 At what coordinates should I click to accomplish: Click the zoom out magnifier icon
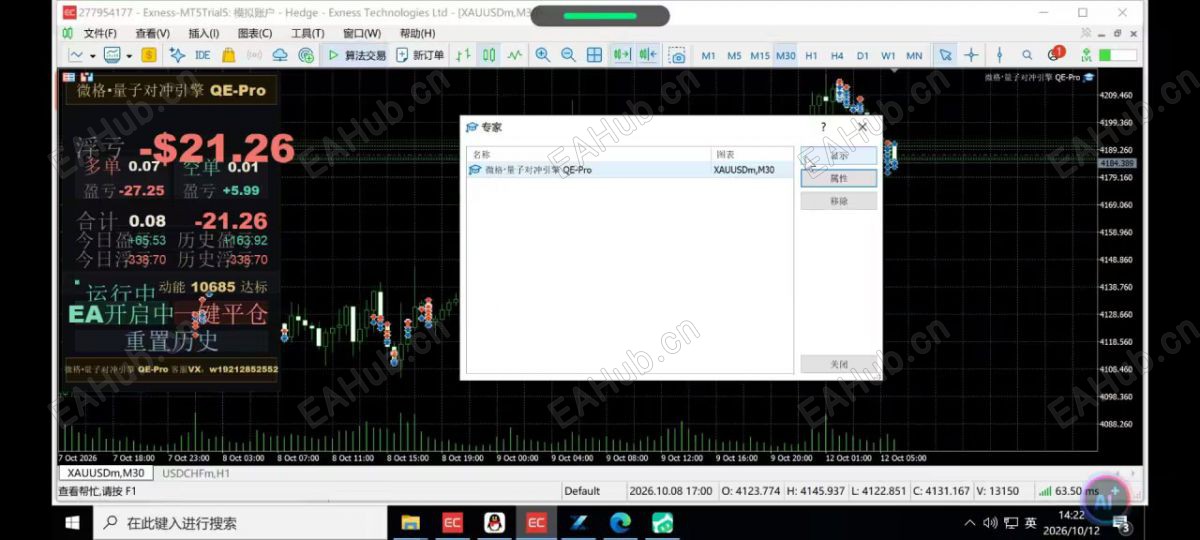[x=568, y=55]
